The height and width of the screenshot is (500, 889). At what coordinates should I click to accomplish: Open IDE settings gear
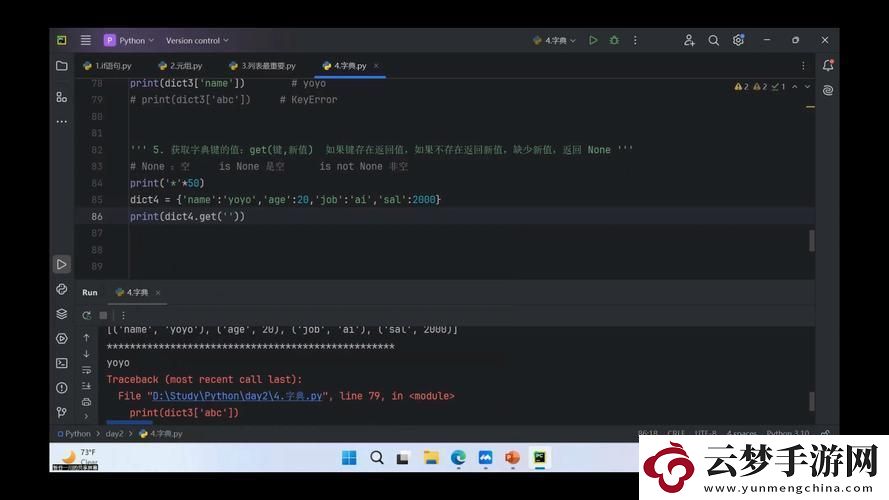[x=738, y=40]
